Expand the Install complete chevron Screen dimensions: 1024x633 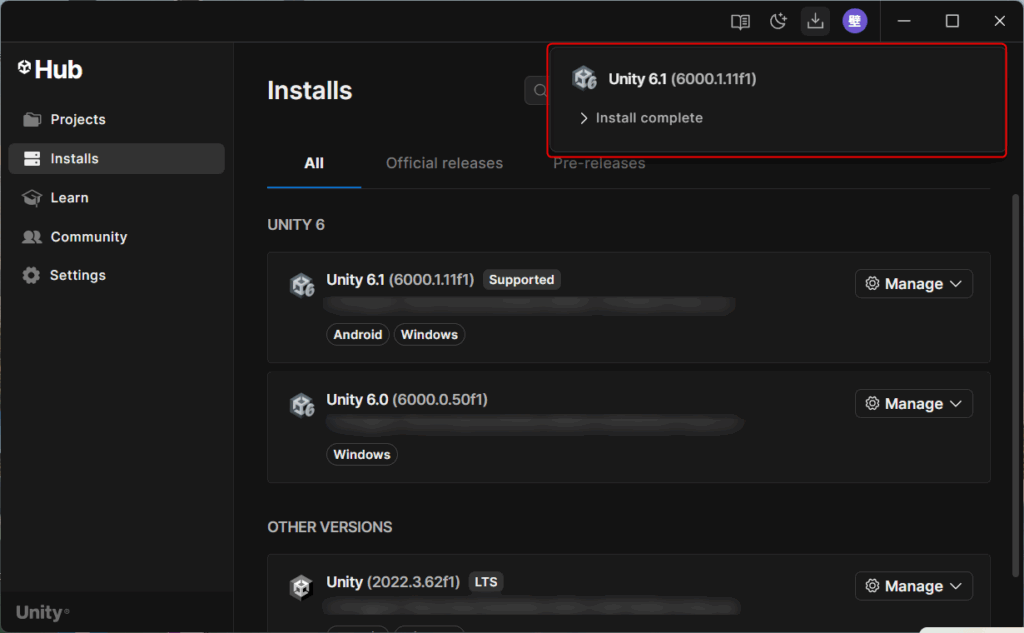coord(583,118)
